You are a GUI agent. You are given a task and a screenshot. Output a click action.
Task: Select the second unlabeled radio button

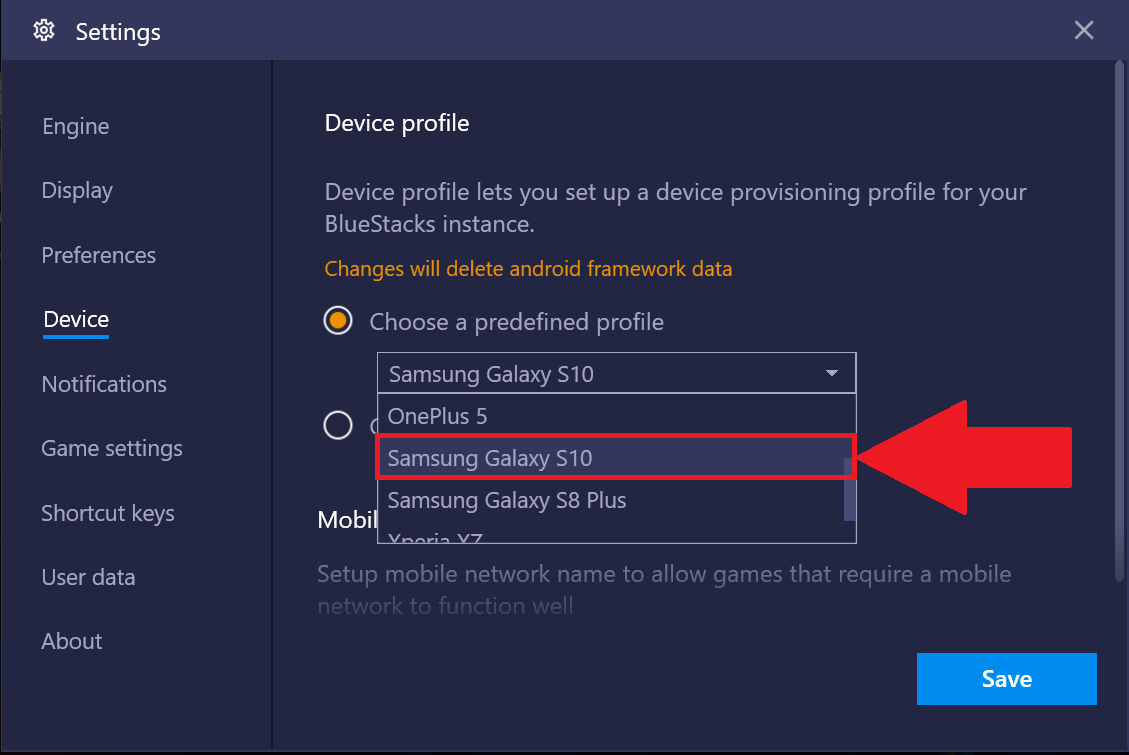coord(338,425)
